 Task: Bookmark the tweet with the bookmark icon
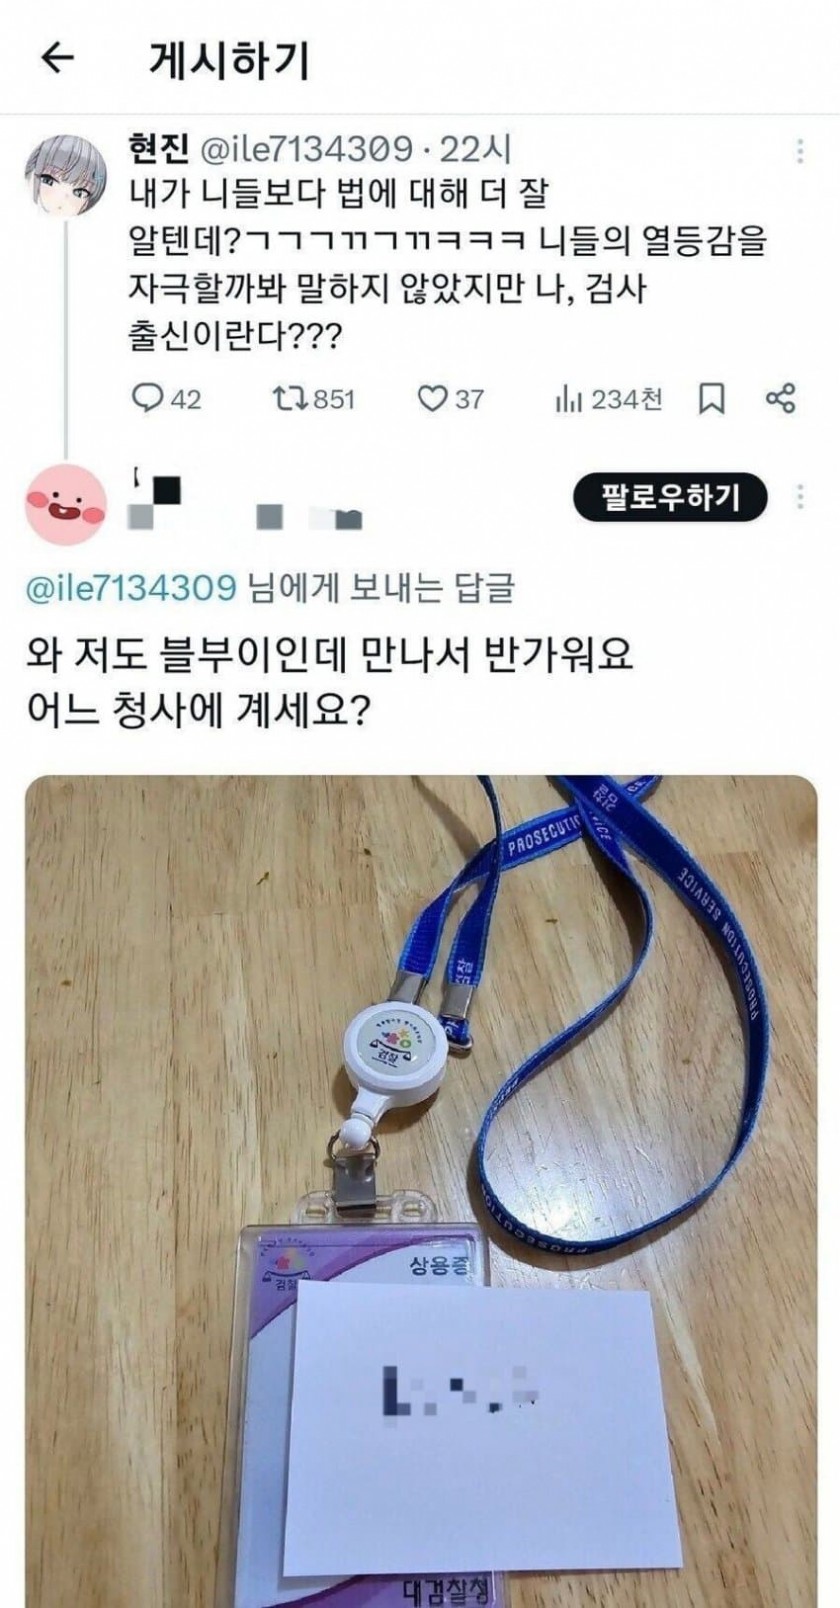(711, 399)
